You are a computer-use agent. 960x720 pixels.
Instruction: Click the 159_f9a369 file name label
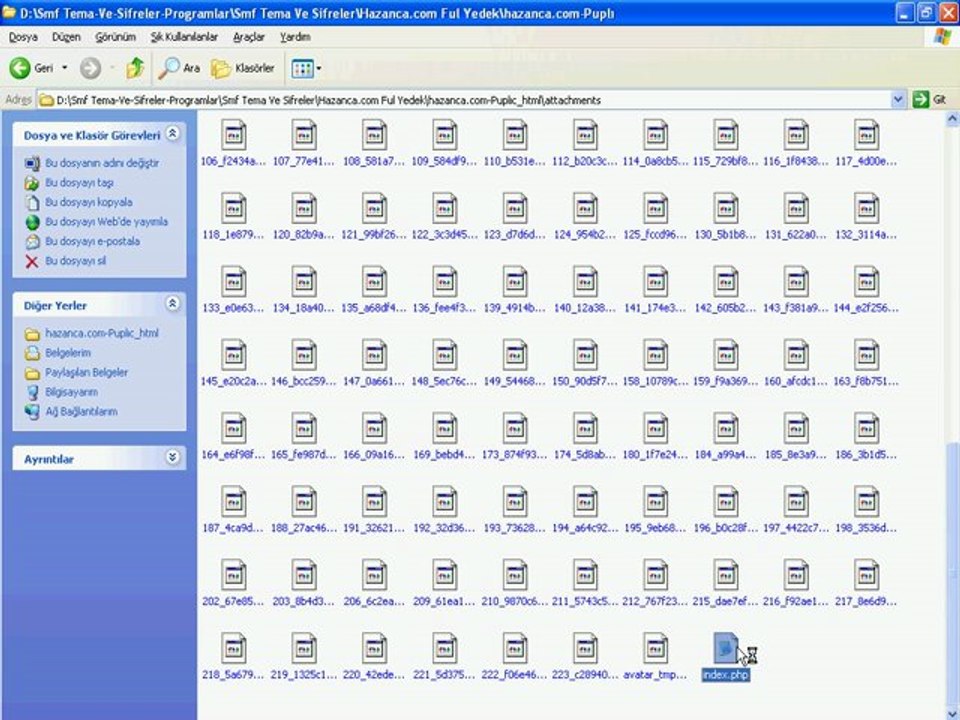(726, 381)
